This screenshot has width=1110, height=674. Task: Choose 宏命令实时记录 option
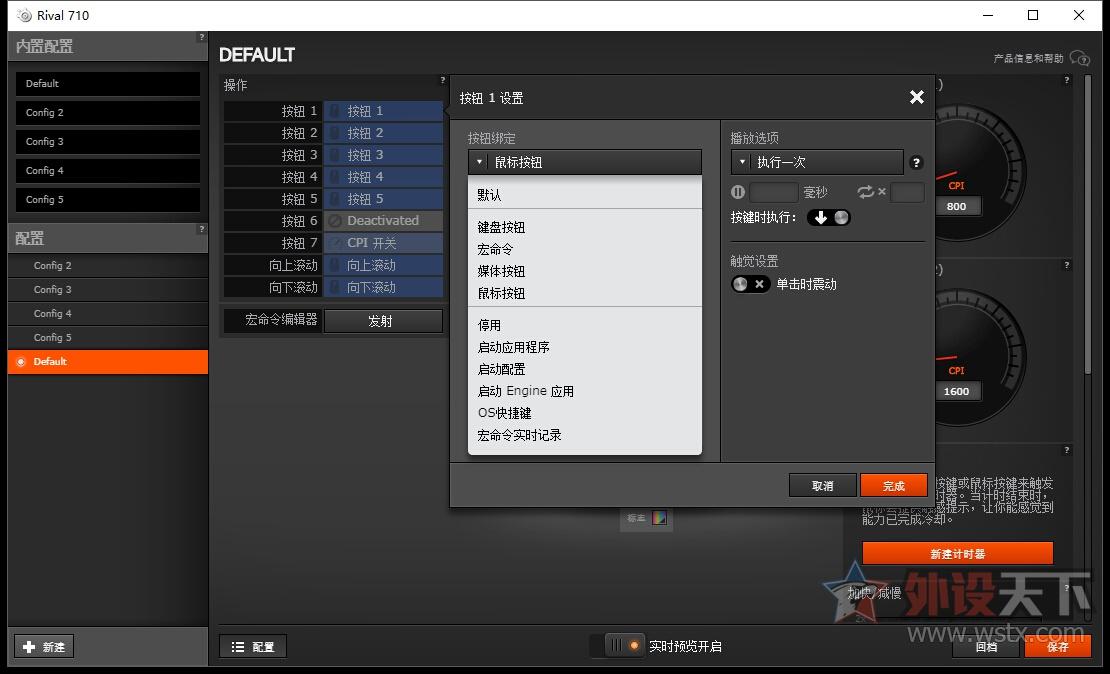click(x=519, y=435)
